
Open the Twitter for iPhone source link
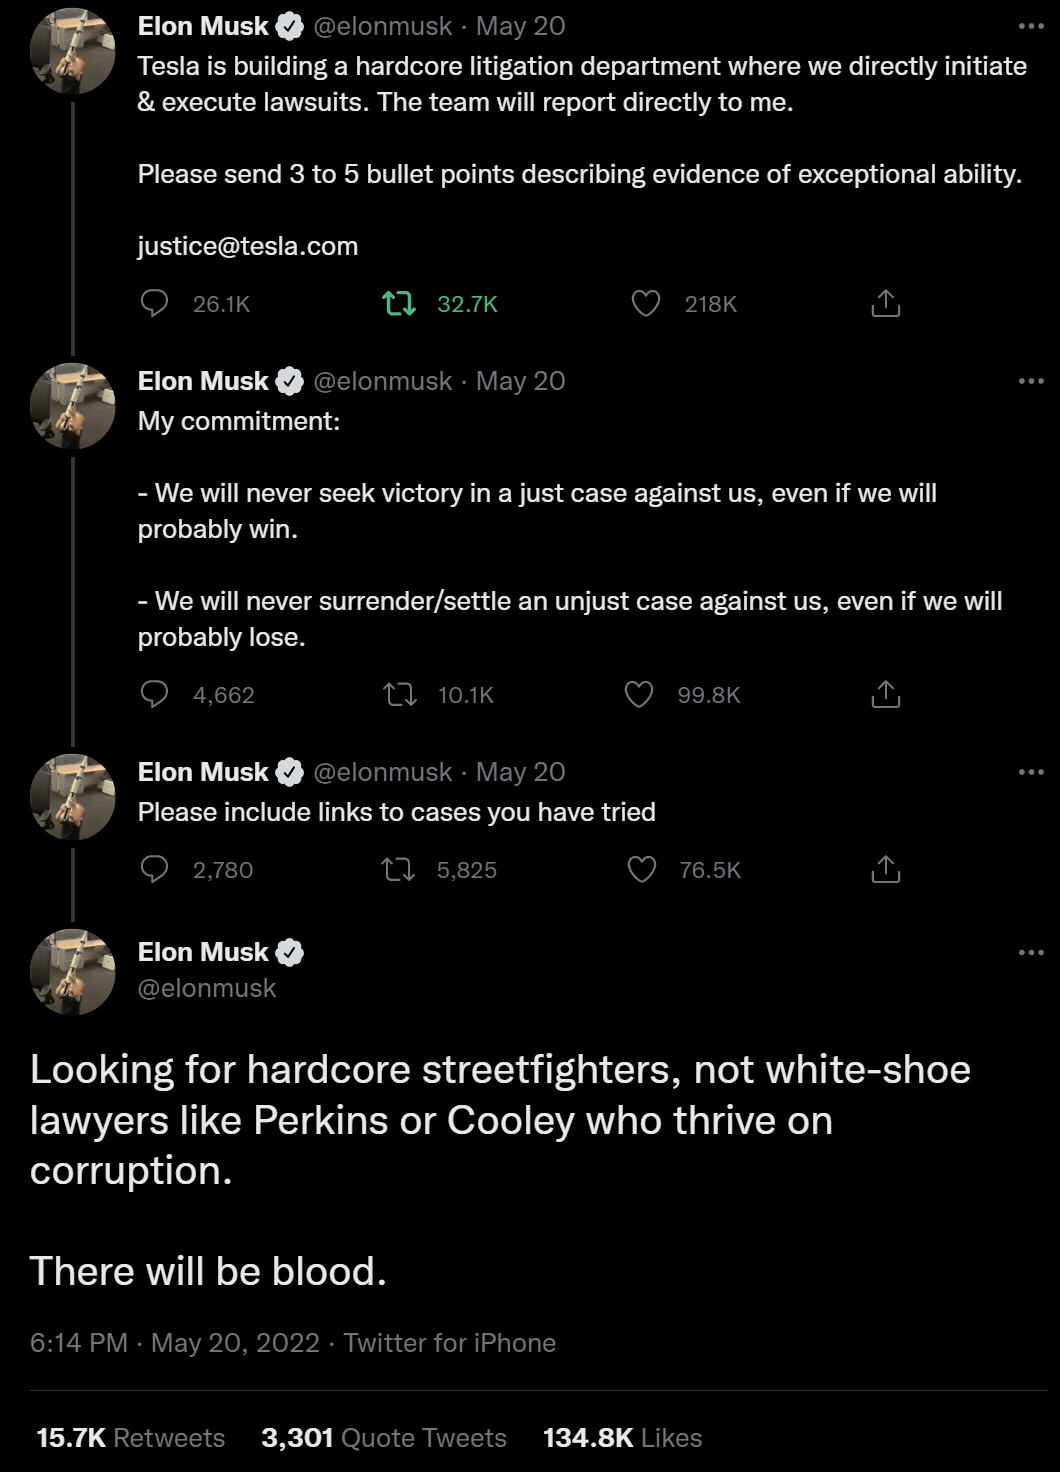(450, 1342)
